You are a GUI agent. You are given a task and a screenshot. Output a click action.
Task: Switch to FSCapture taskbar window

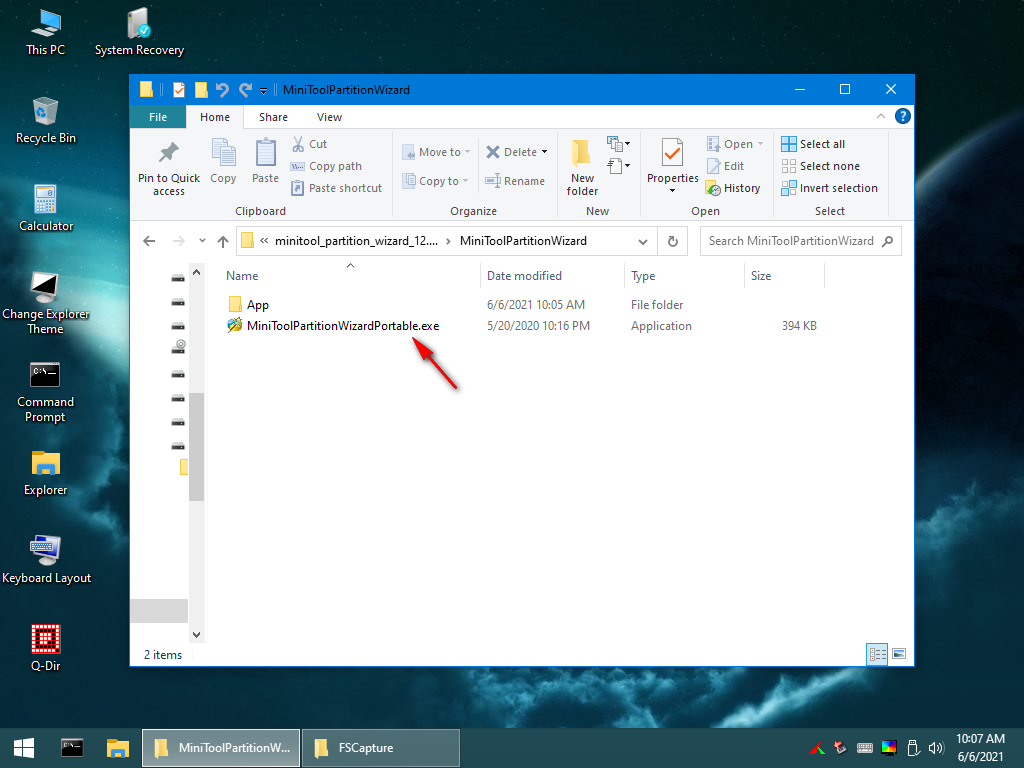tap(381, 748)
